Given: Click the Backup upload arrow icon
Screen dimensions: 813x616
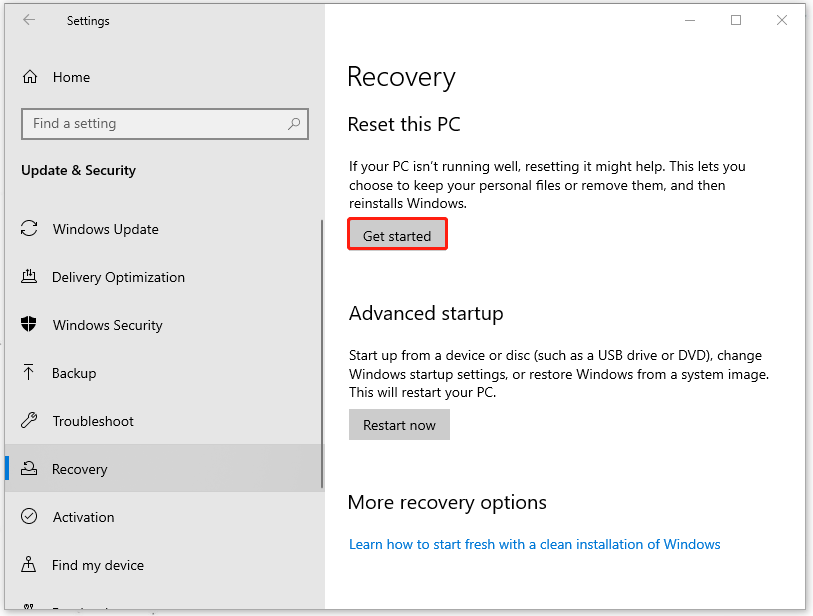Looking at the screenshot, I should [x=30, y=373].
